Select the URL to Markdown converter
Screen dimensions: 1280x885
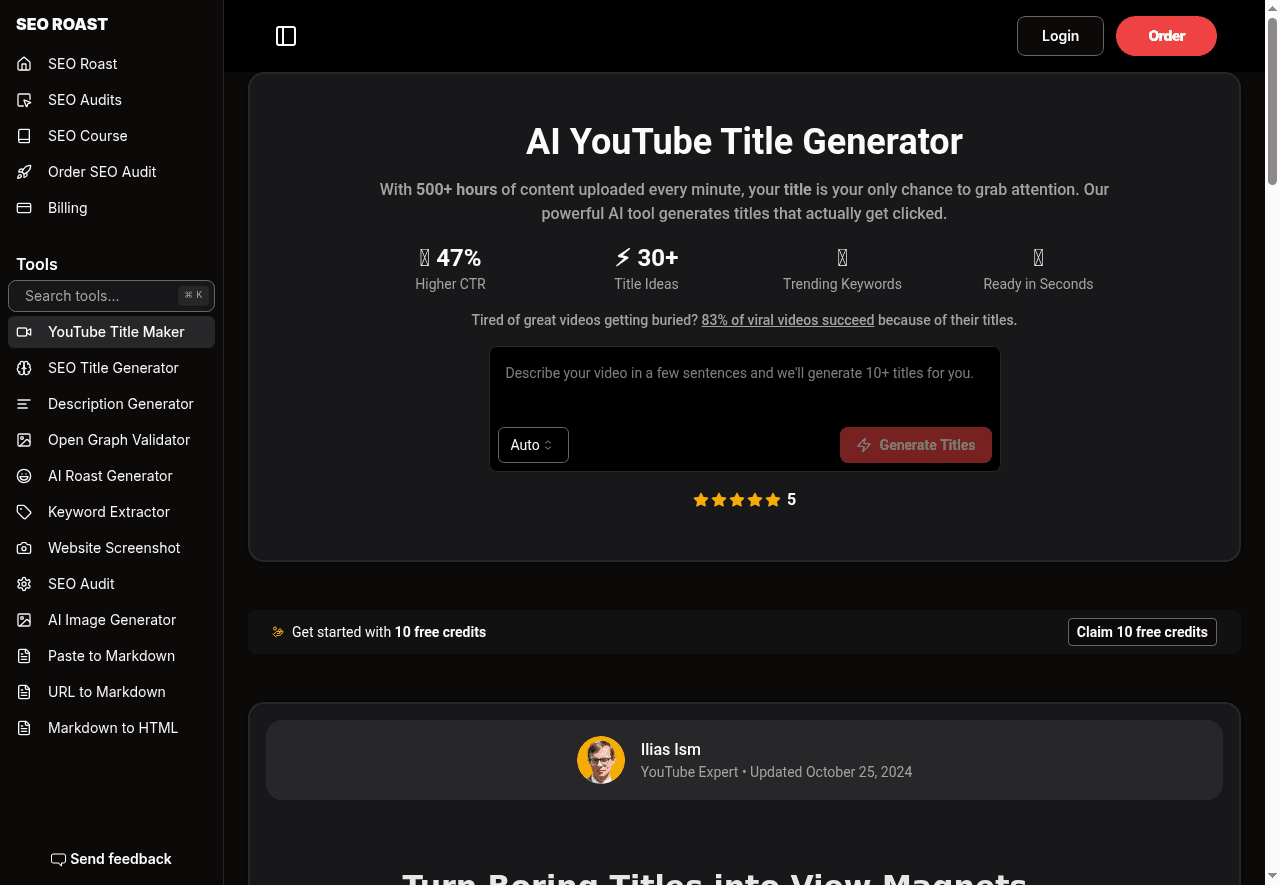106,692
